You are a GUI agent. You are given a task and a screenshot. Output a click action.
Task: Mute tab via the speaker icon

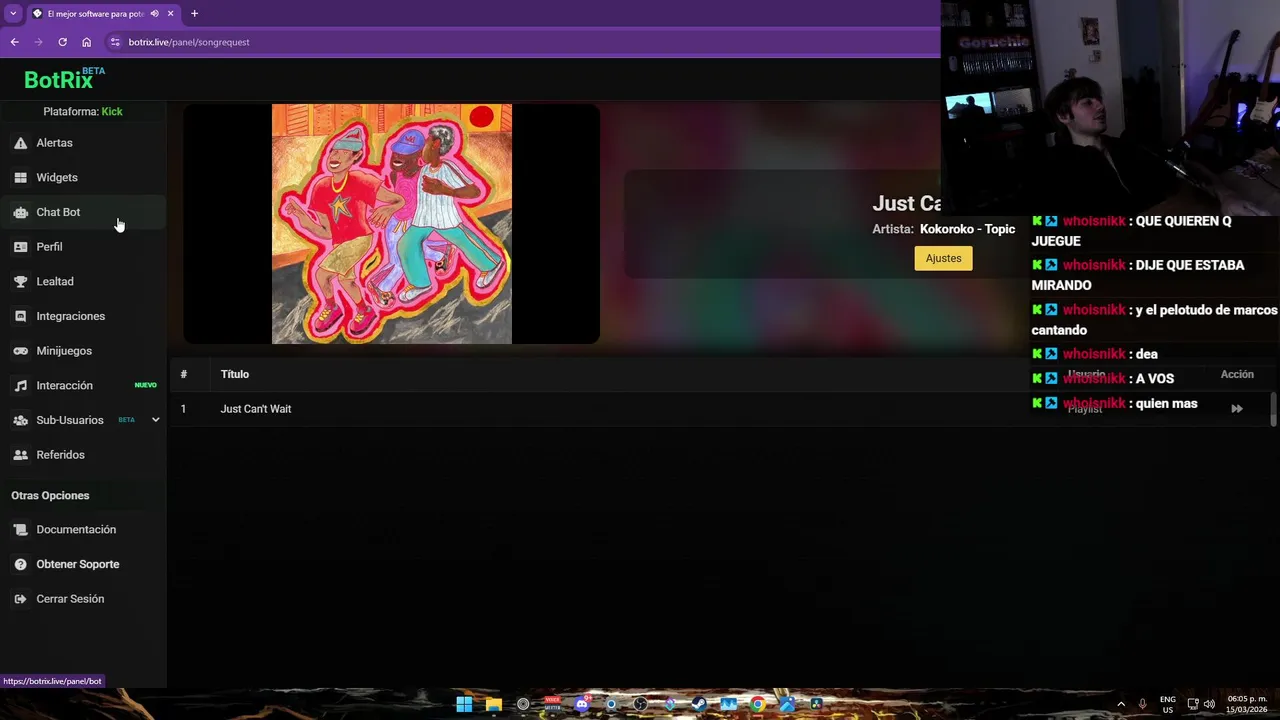154,14
